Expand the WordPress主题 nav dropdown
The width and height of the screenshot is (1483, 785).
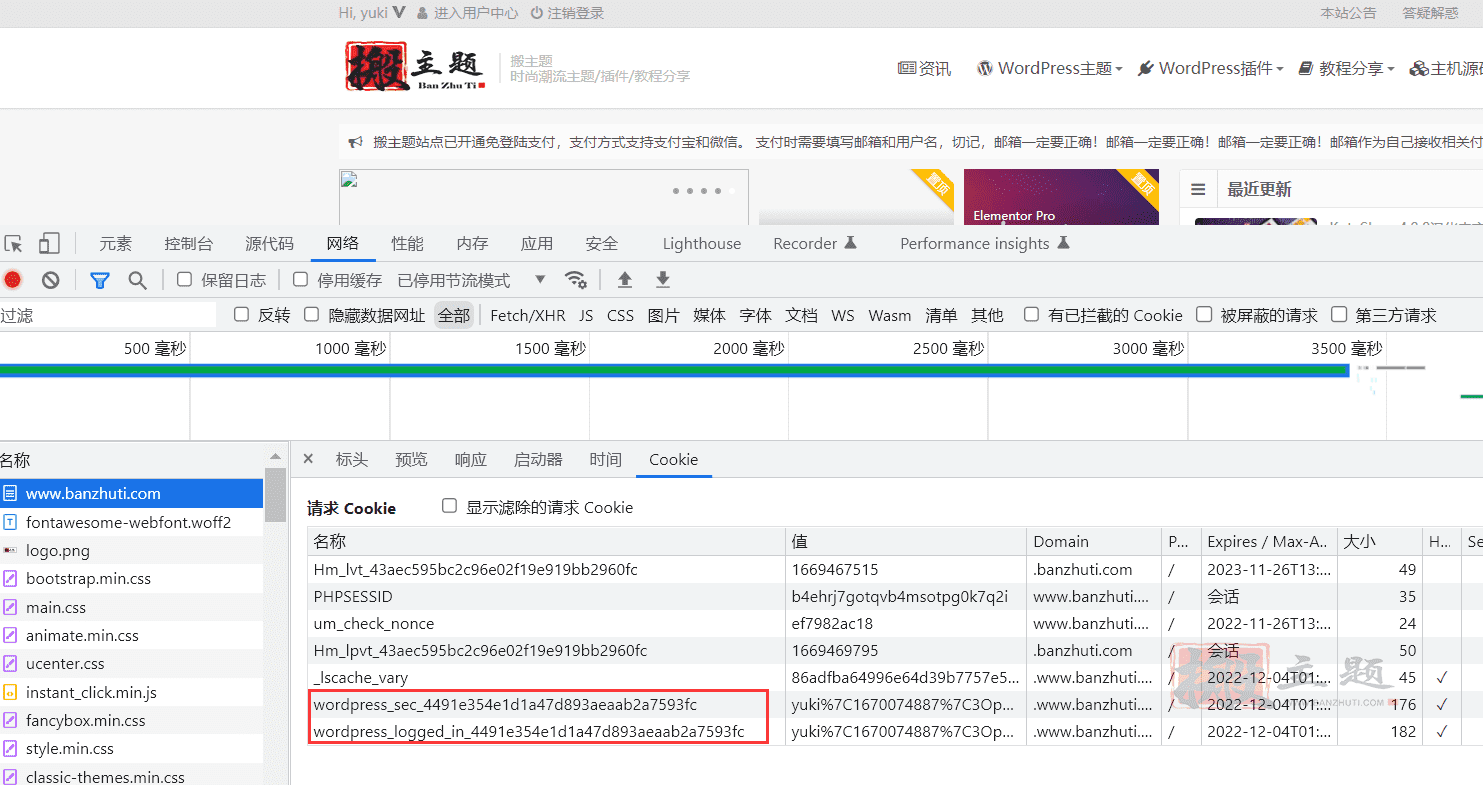coord(1049,68)
